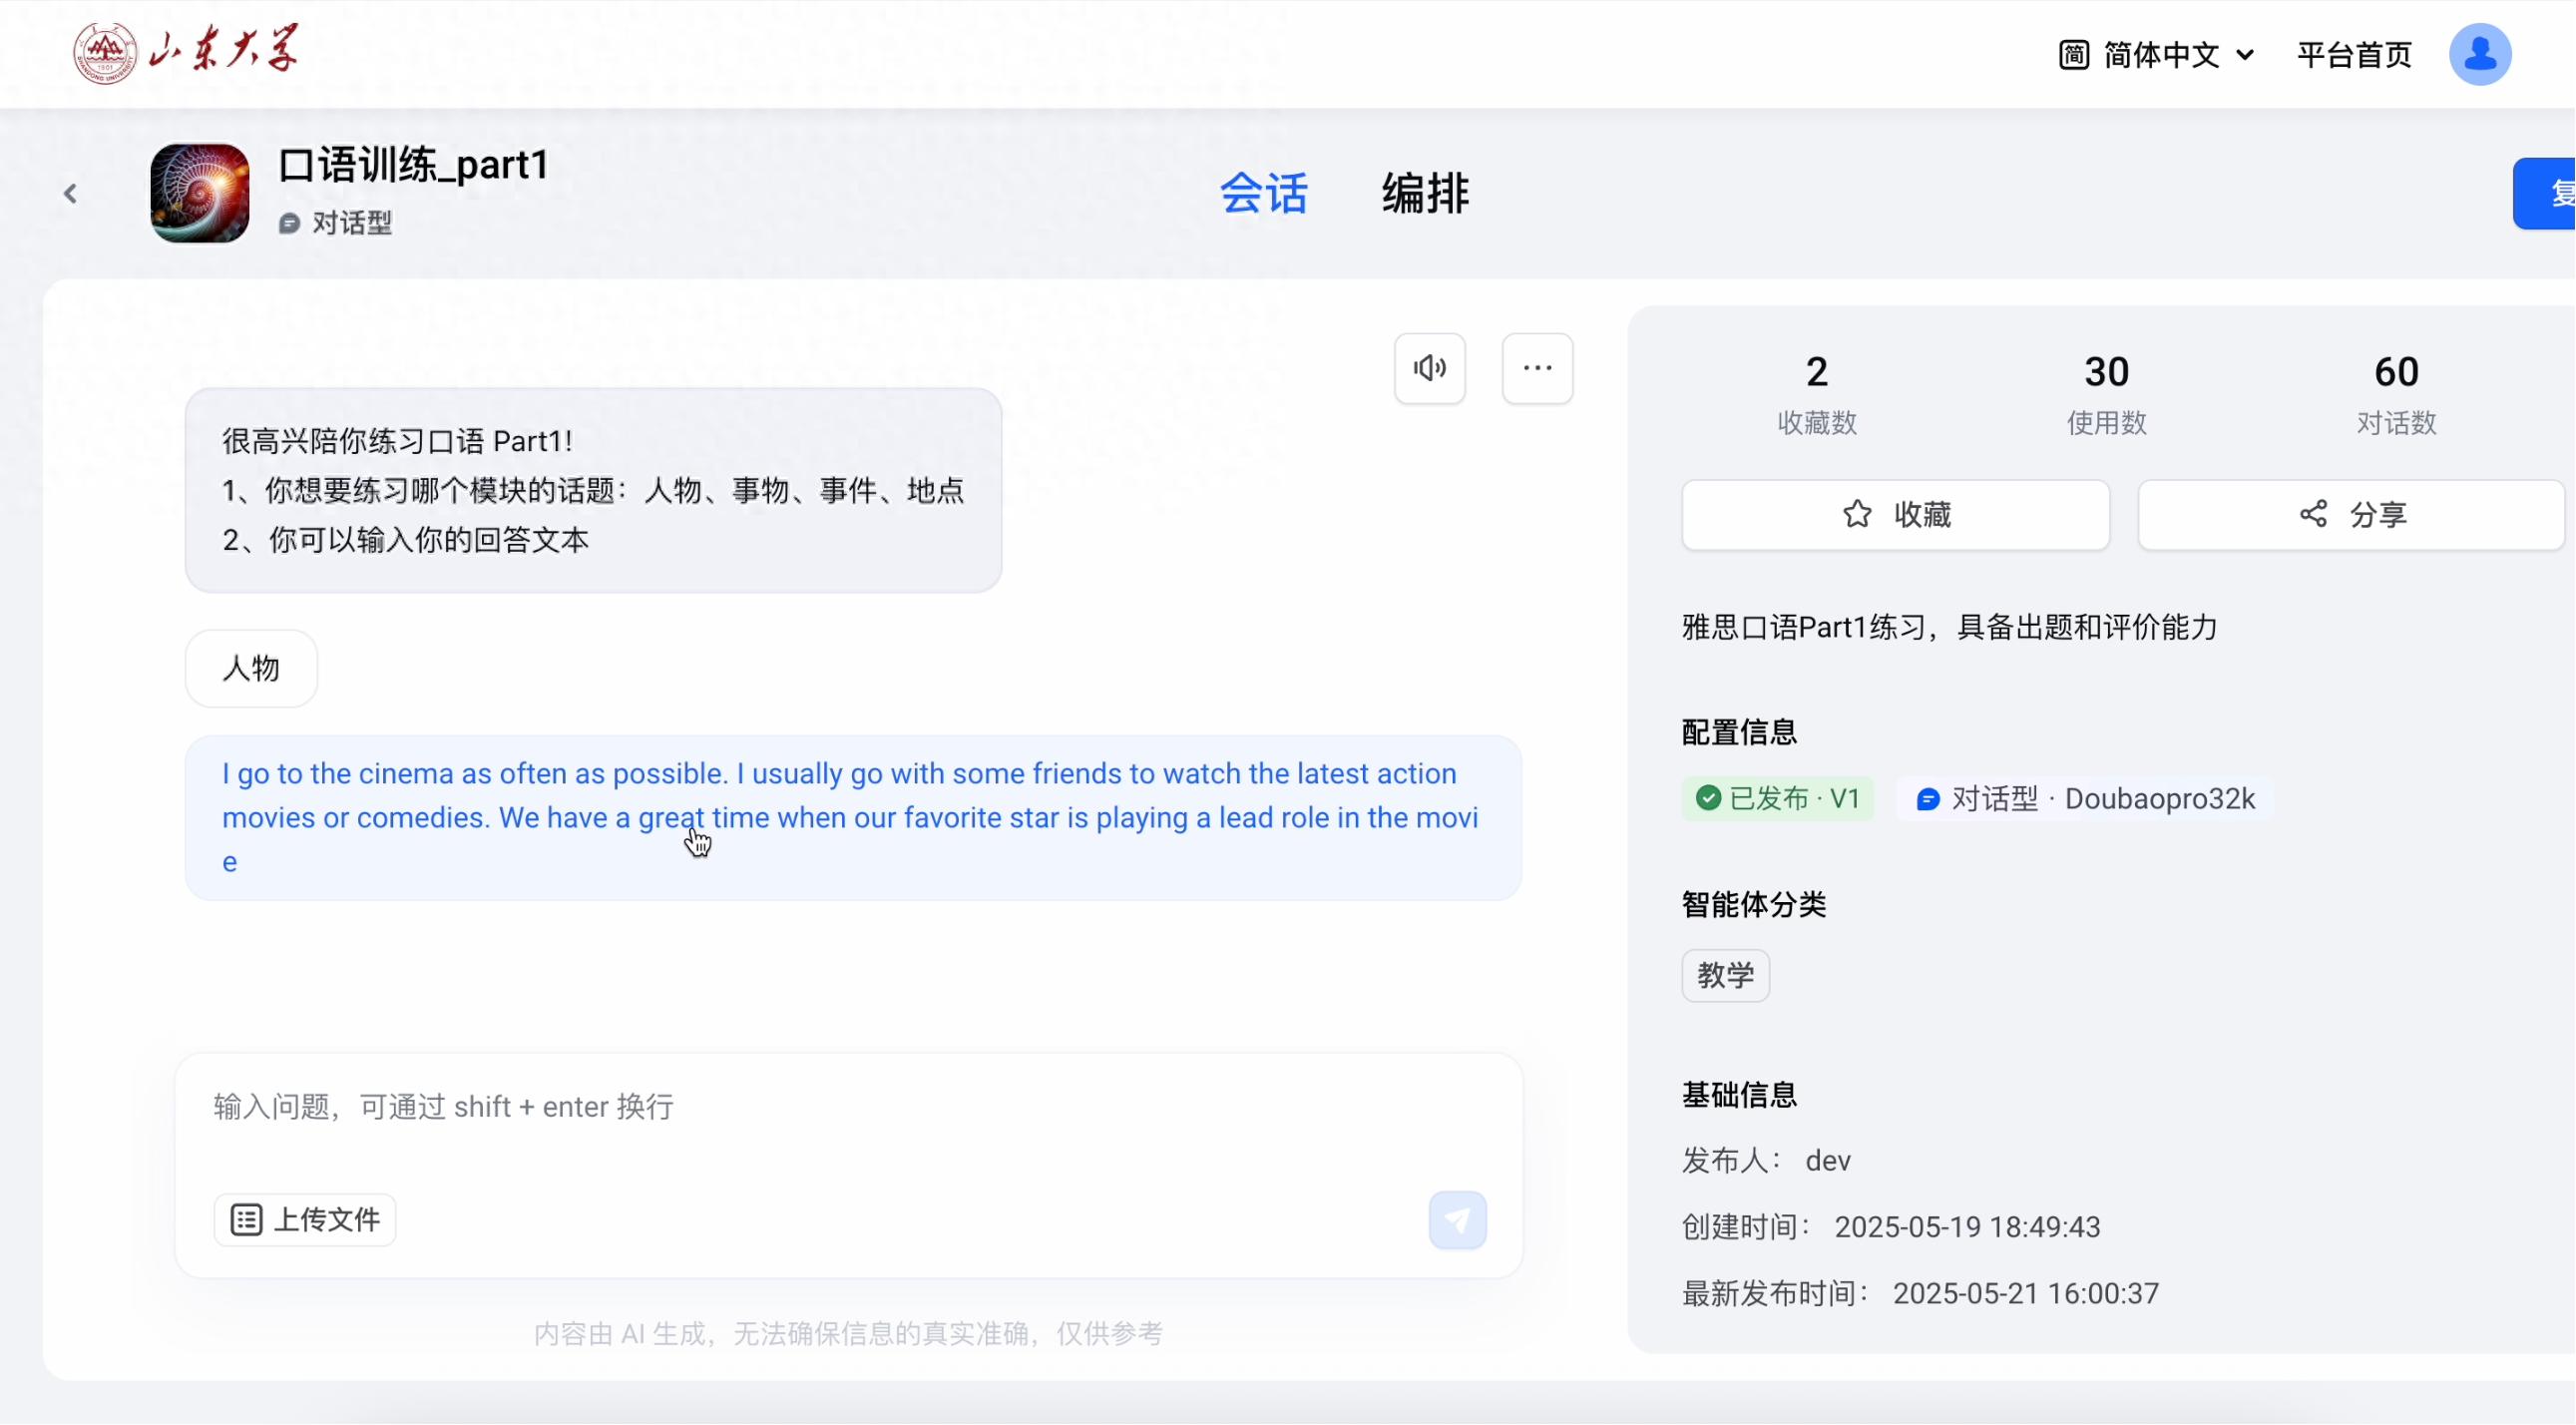This screenshot has width=2576, height=1425.
Task: Click the language selector icon beside 简体中文
Action: click(x=2073, y=55)
